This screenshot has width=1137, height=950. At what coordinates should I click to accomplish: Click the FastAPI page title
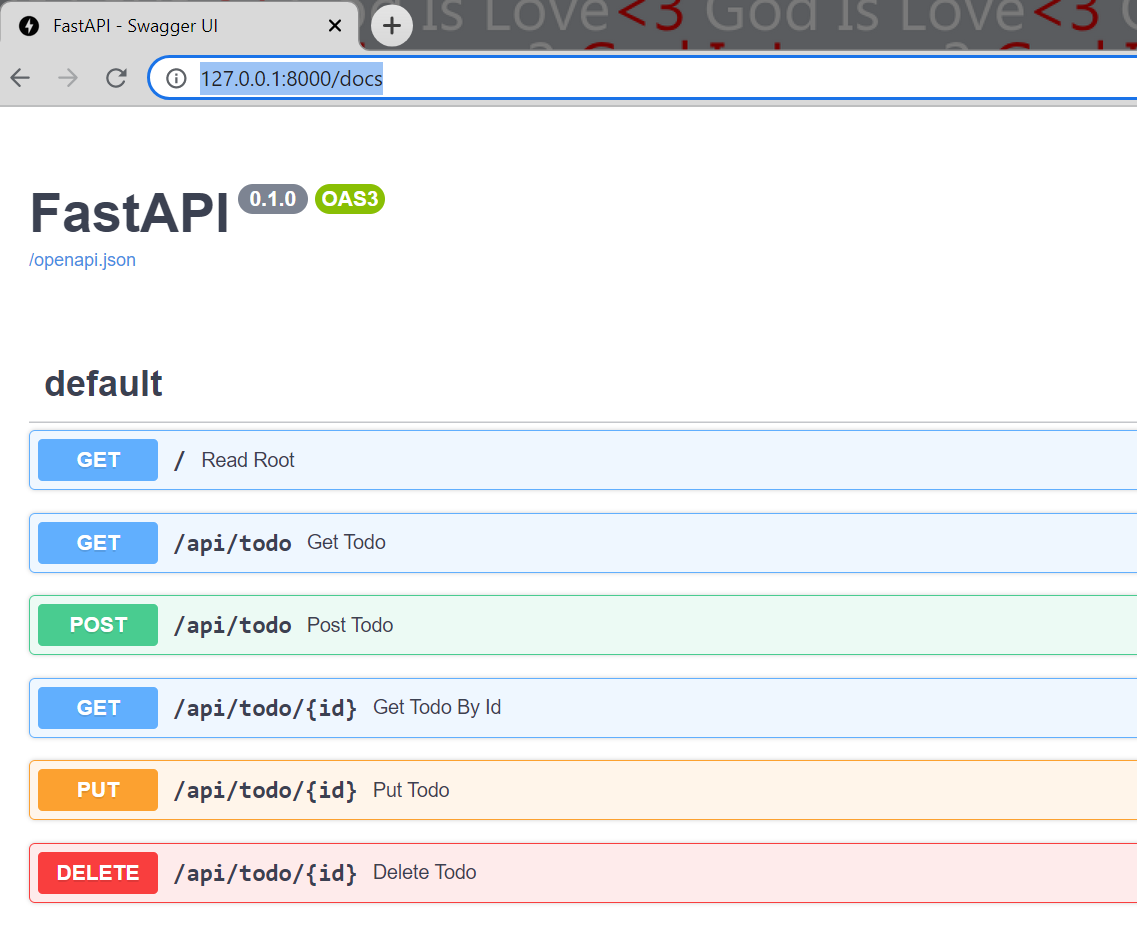(x=129, y=213)
